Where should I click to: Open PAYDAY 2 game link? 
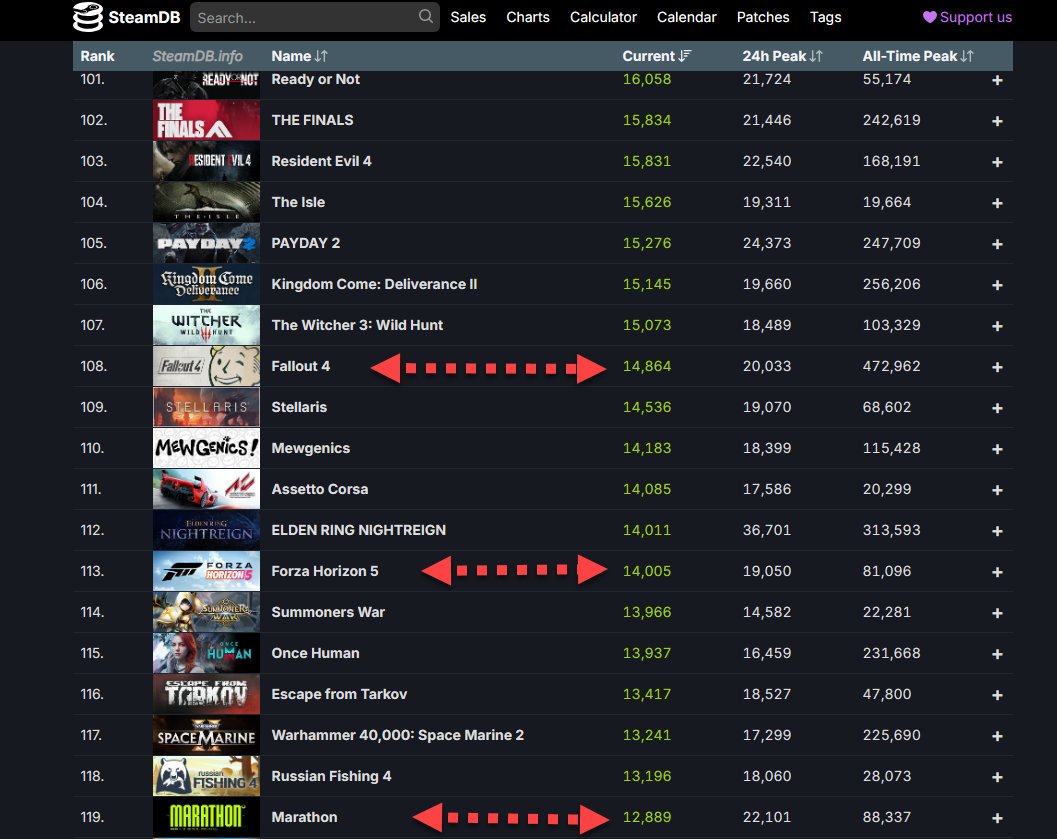[x=305, y=243]
